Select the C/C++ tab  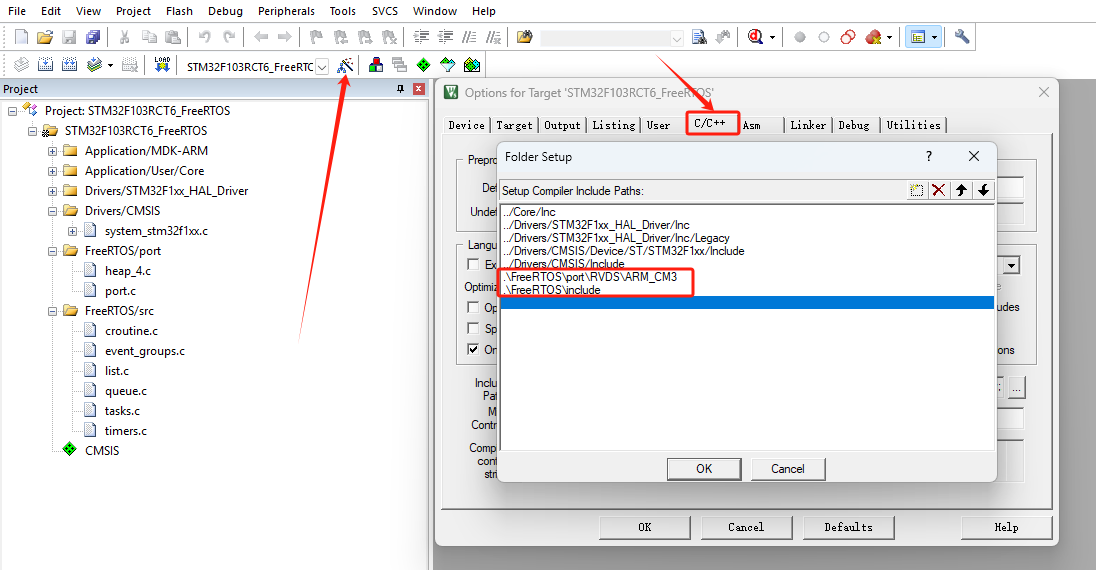[712, 123]
